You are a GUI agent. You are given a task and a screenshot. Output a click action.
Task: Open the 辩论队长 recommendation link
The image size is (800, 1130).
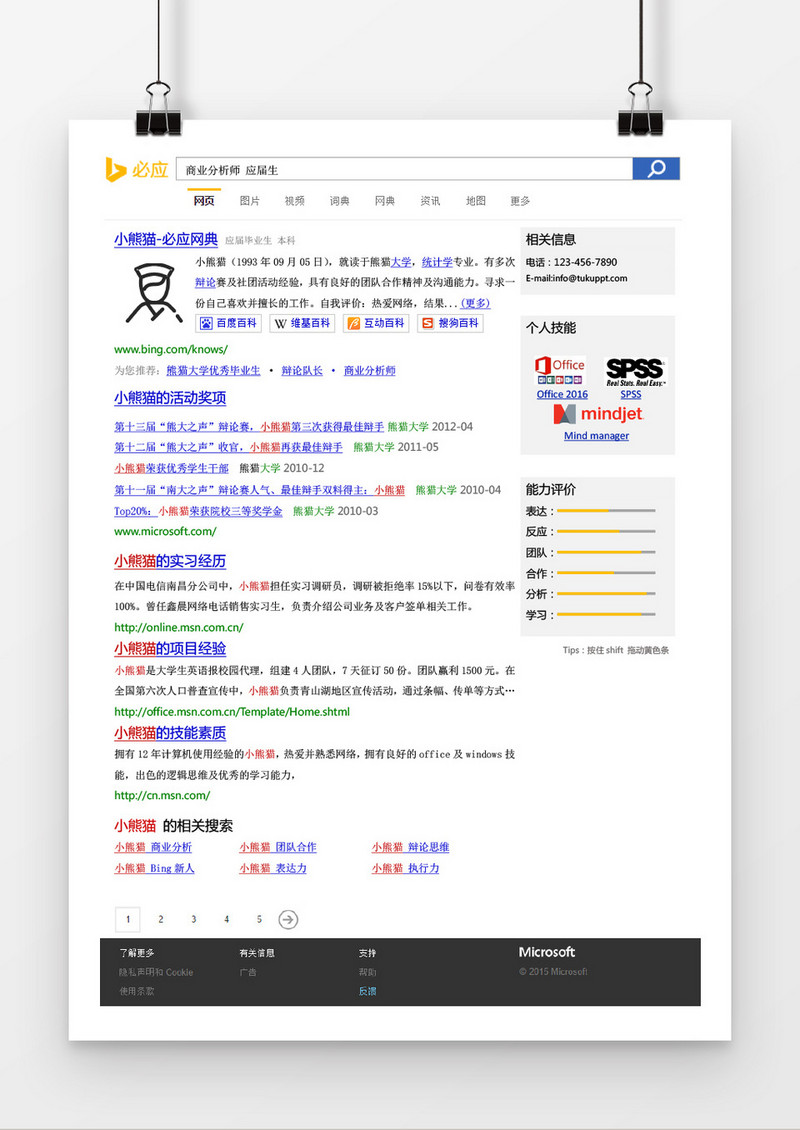click(x=302, y=370)
